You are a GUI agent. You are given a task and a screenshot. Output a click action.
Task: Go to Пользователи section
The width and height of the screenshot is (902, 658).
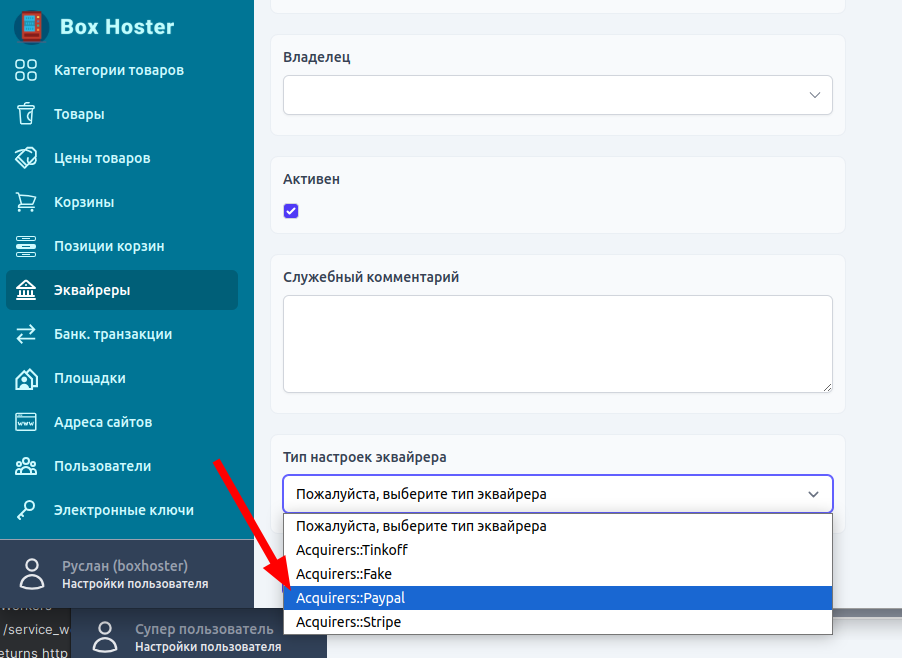[x=102, y=466]
